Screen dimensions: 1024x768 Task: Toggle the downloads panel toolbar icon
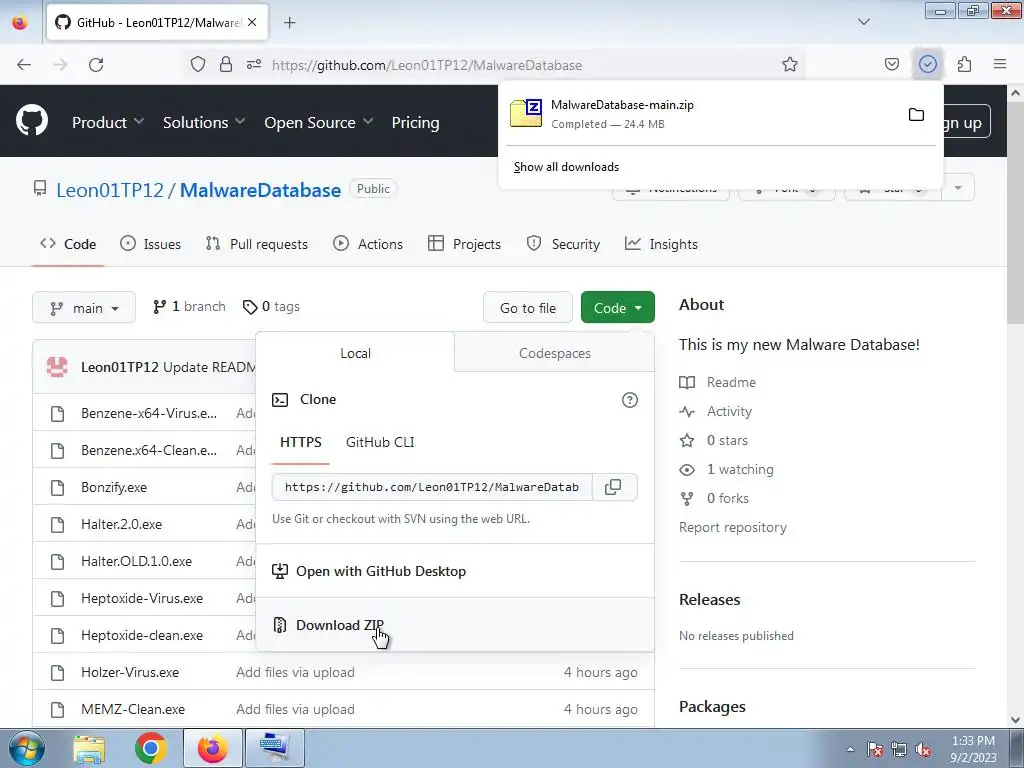point(927,65)
